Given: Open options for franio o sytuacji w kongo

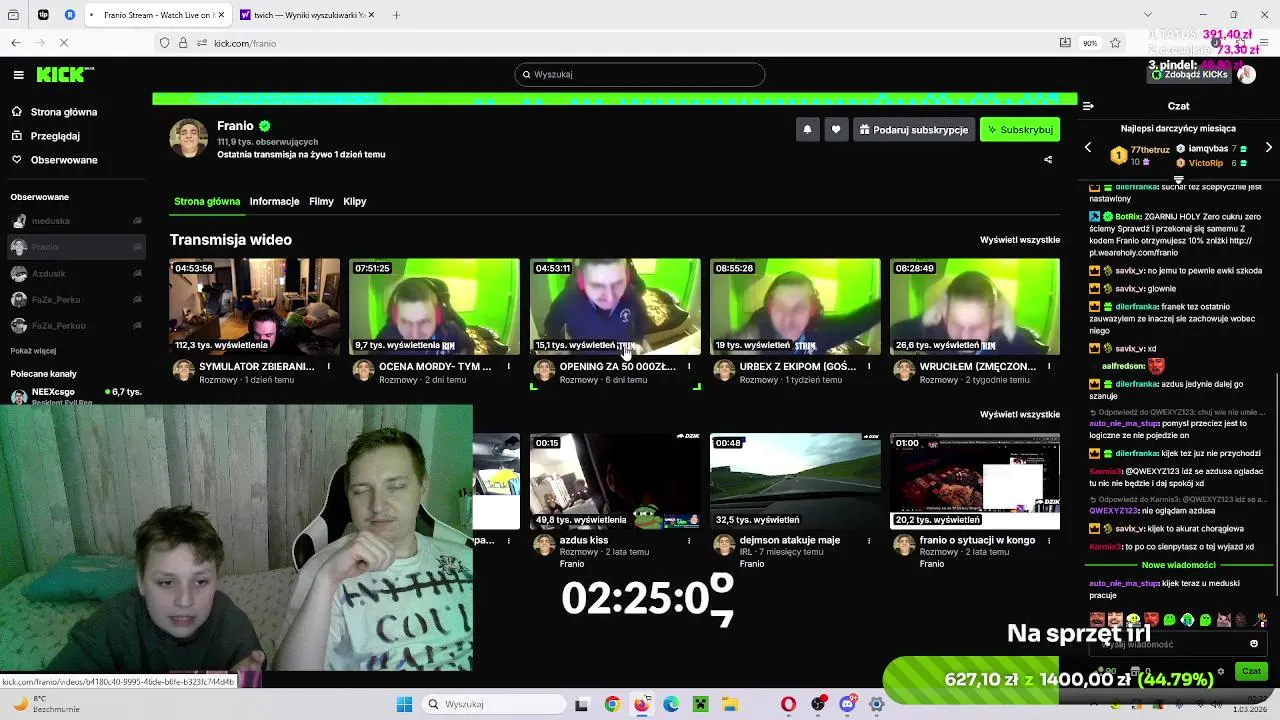Looking at the screenshot, I should (1049, 540).
